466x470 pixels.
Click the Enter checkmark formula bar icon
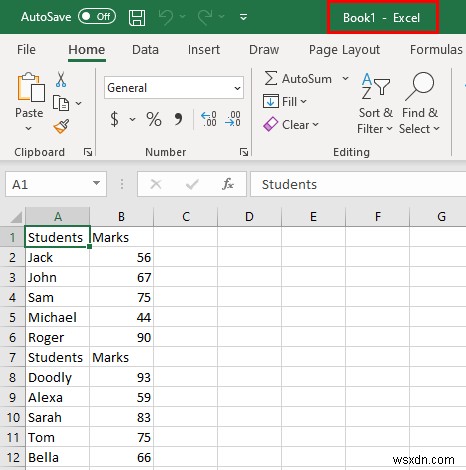point(192,184)
